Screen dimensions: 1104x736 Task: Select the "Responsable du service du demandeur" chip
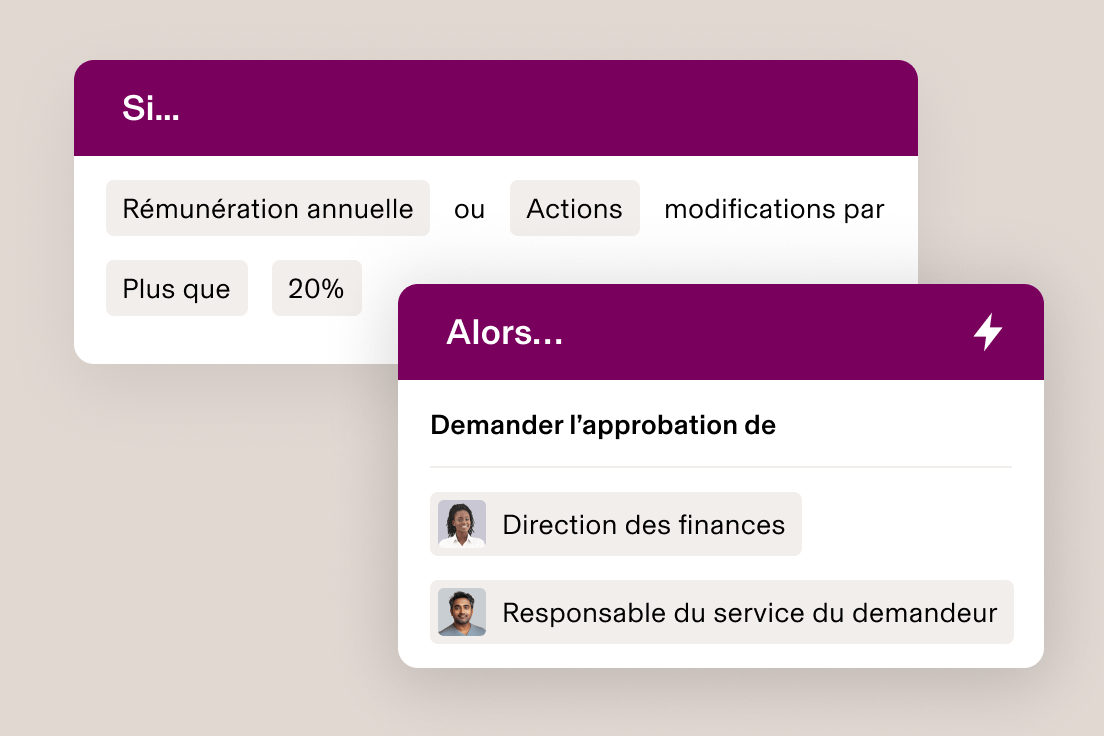click(x=722, y=612)
